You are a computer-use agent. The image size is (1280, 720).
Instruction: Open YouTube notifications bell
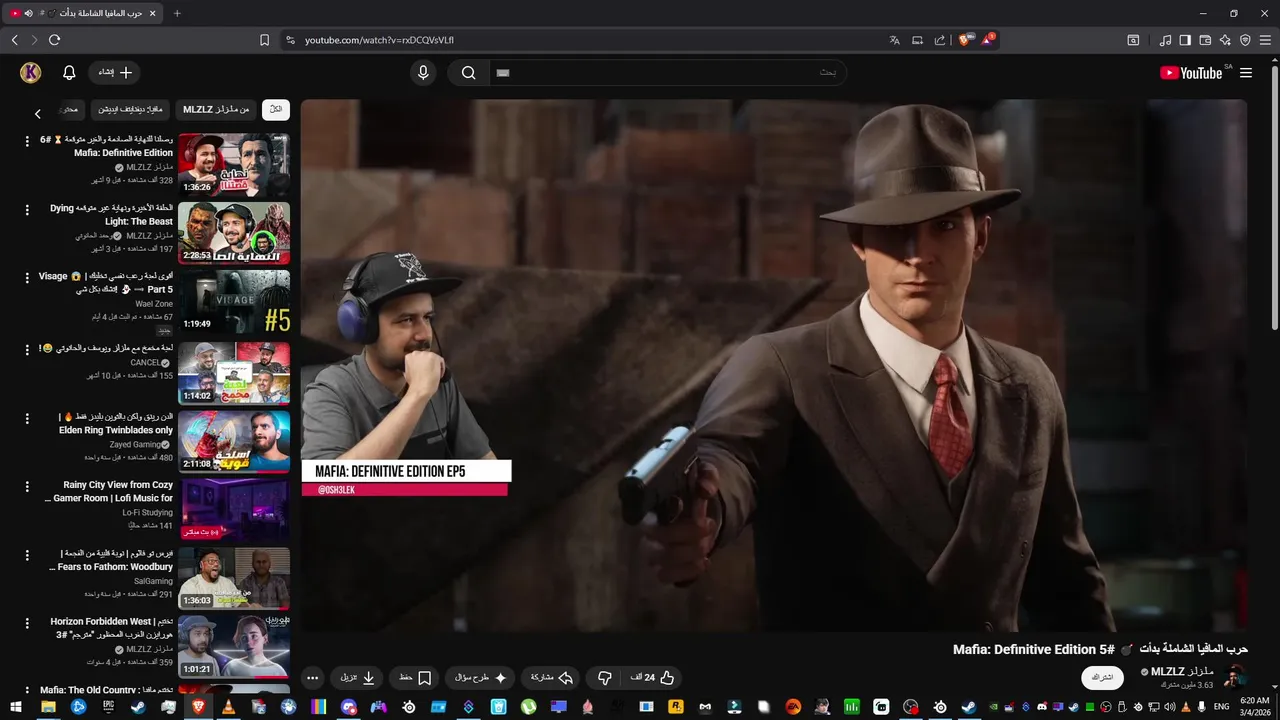(69, 72)
